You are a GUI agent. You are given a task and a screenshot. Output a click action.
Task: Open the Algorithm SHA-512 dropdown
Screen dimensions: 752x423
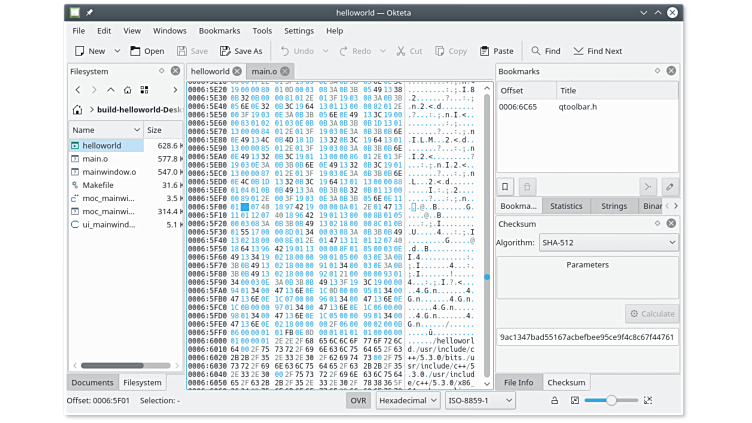pos(609,242)
